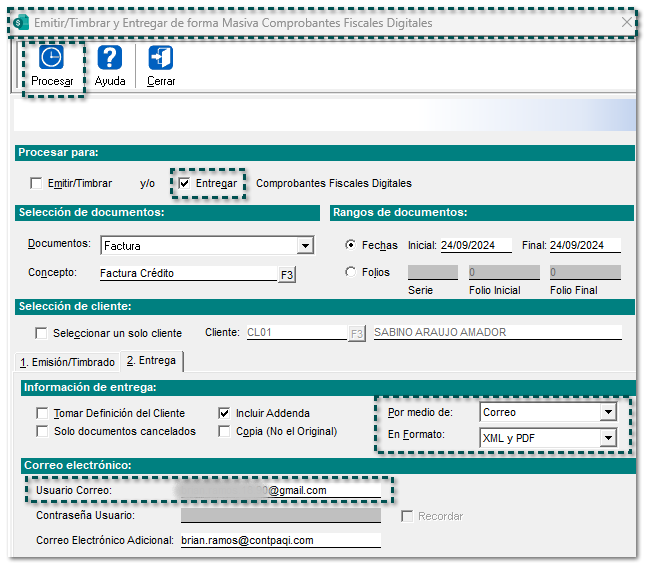Screen dimensions: 653x566
Task: Choose the Fechas radio option
Action: click(x=350, y=245)
